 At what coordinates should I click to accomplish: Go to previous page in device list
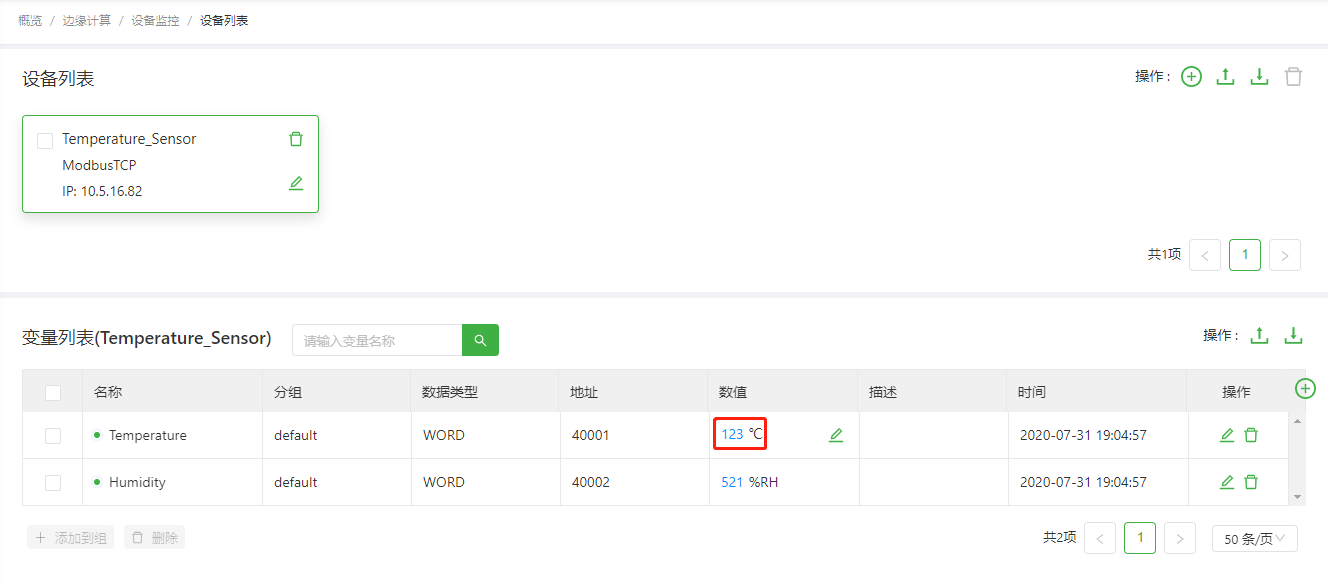[1205, 255]
